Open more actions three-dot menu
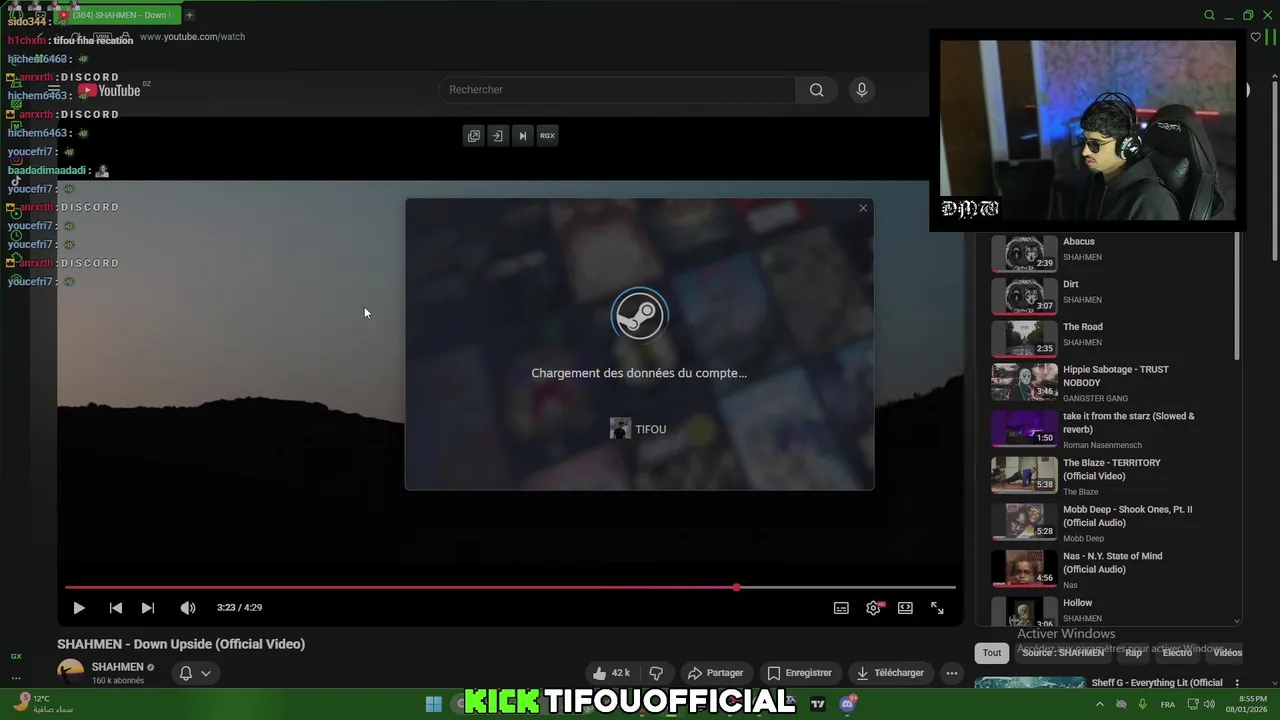Screen dimensions: 1280x720 pos(952,673)
